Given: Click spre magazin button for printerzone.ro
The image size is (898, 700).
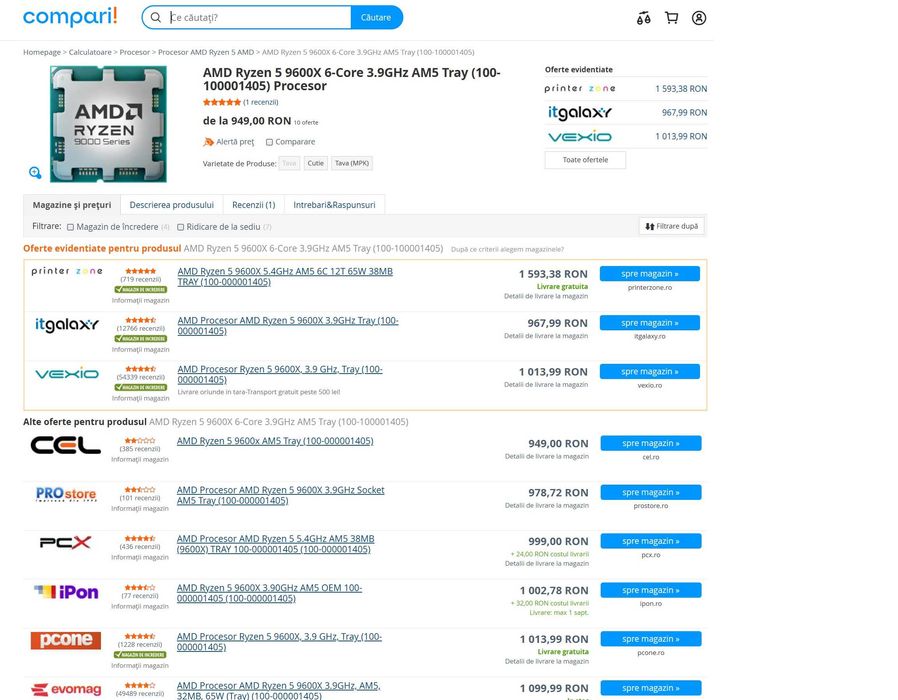Looking at the screenshot, I should [649, 274].
